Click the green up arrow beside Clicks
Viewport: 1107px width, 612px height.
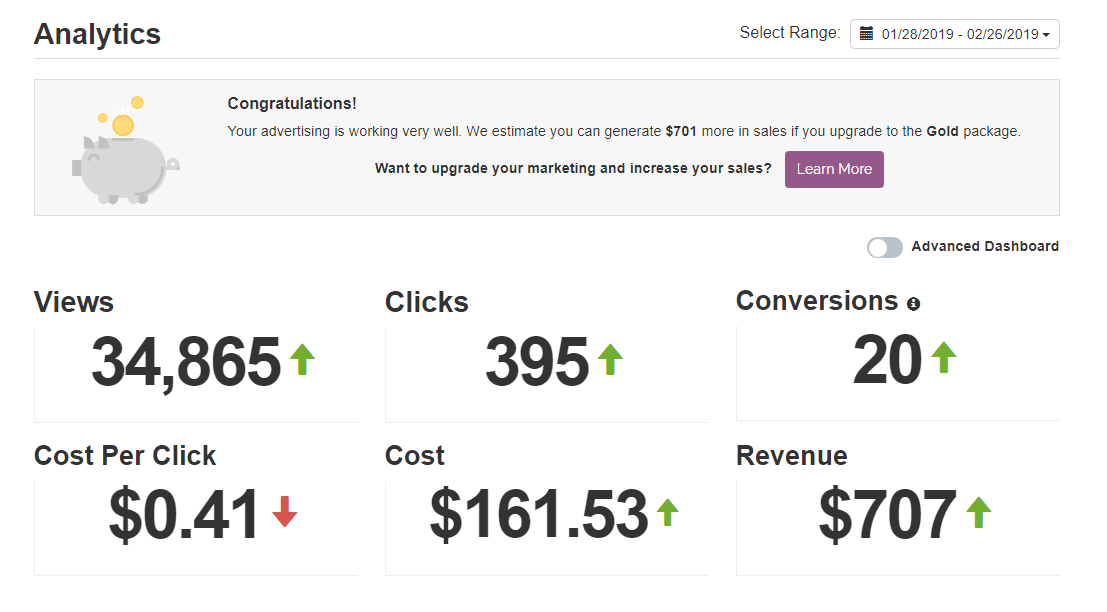[611, 359]
